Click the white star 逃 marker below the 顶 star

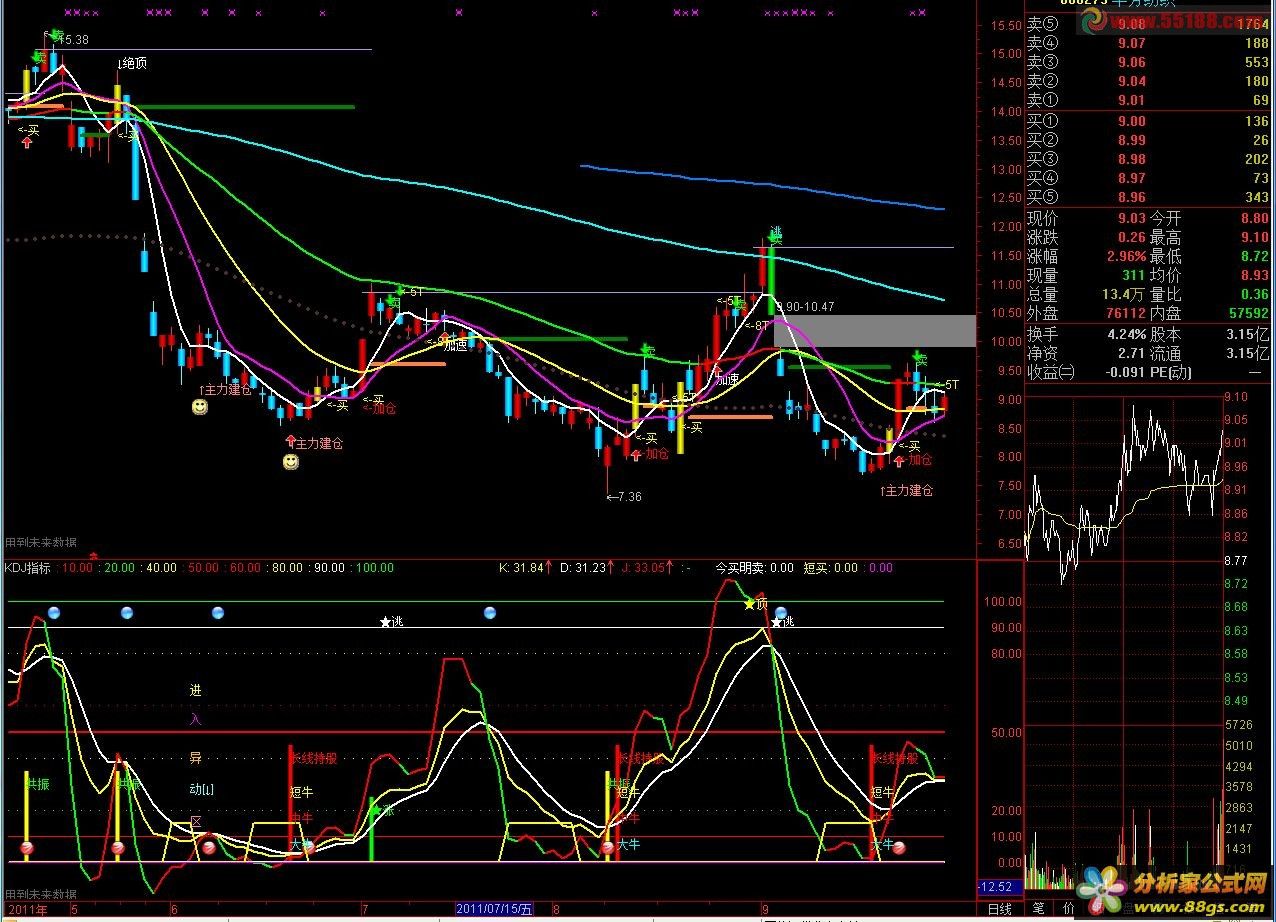776,622
